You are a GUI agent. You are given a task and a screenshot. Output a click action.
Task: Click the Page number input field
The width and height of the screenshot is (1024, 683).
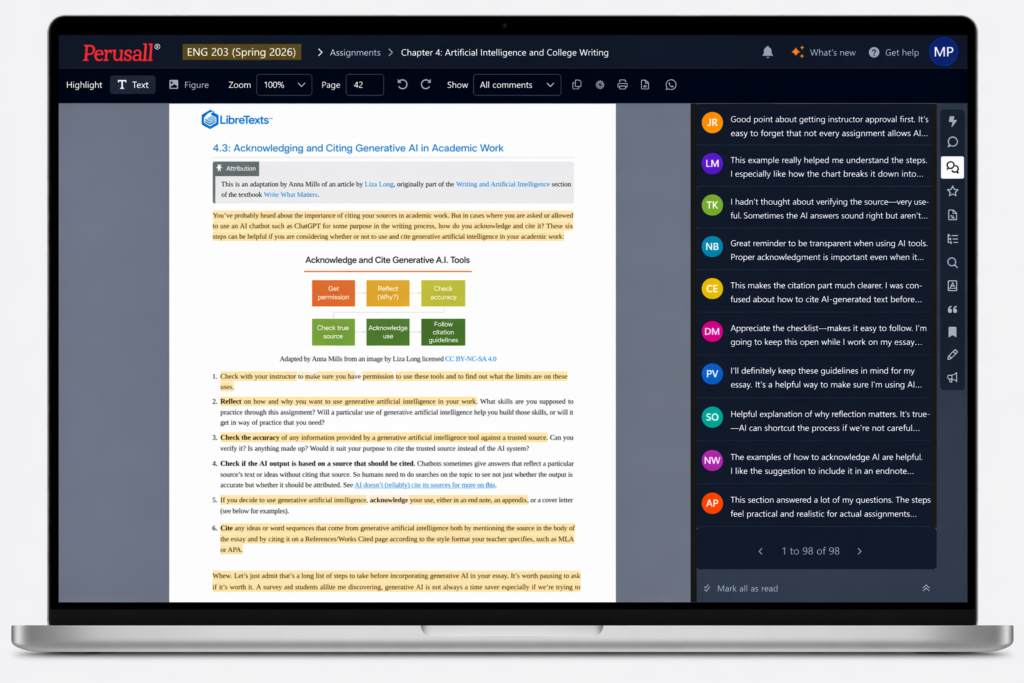coord(365,85)
